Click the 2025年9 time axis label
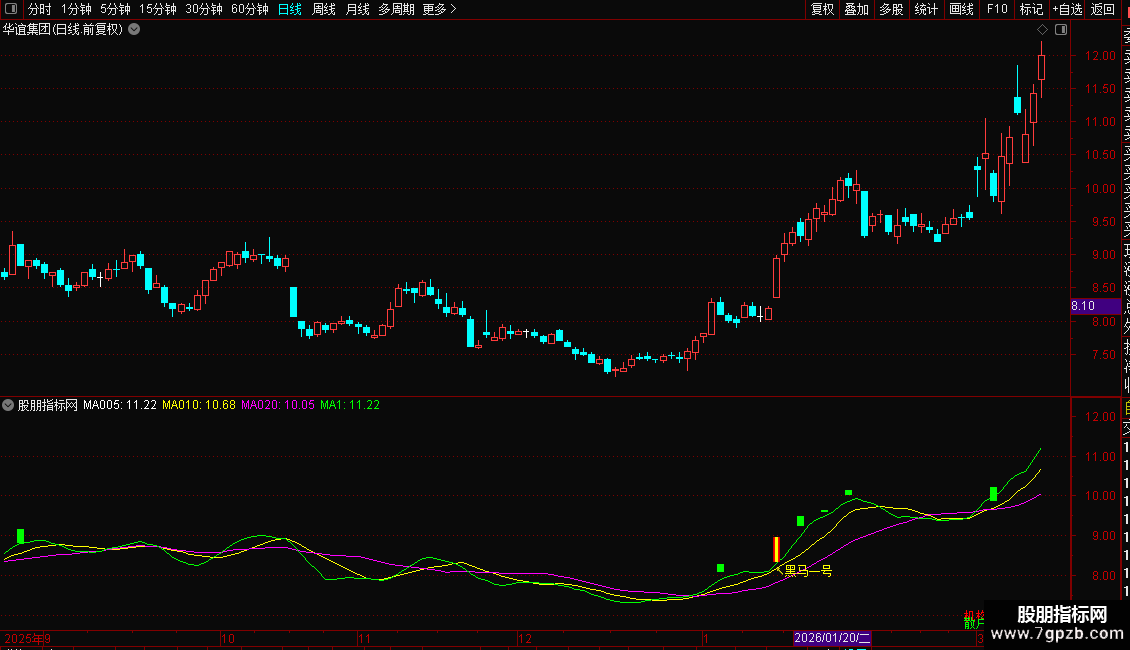Screen dimensions: 1130x650 tap(27, 638)
